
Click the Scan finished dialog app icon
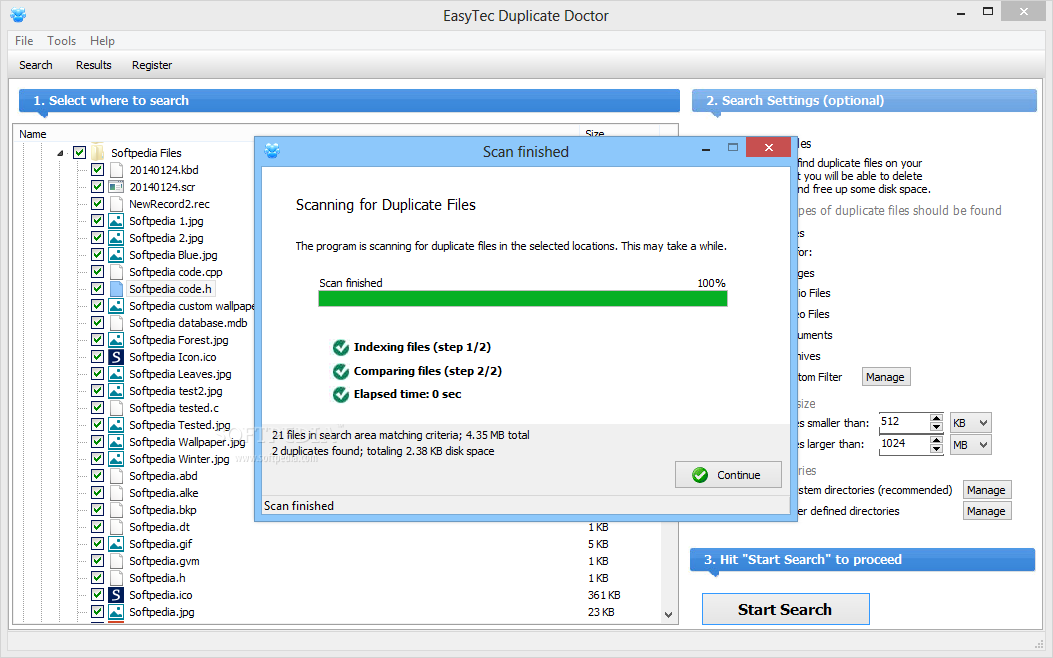(272, 151)
